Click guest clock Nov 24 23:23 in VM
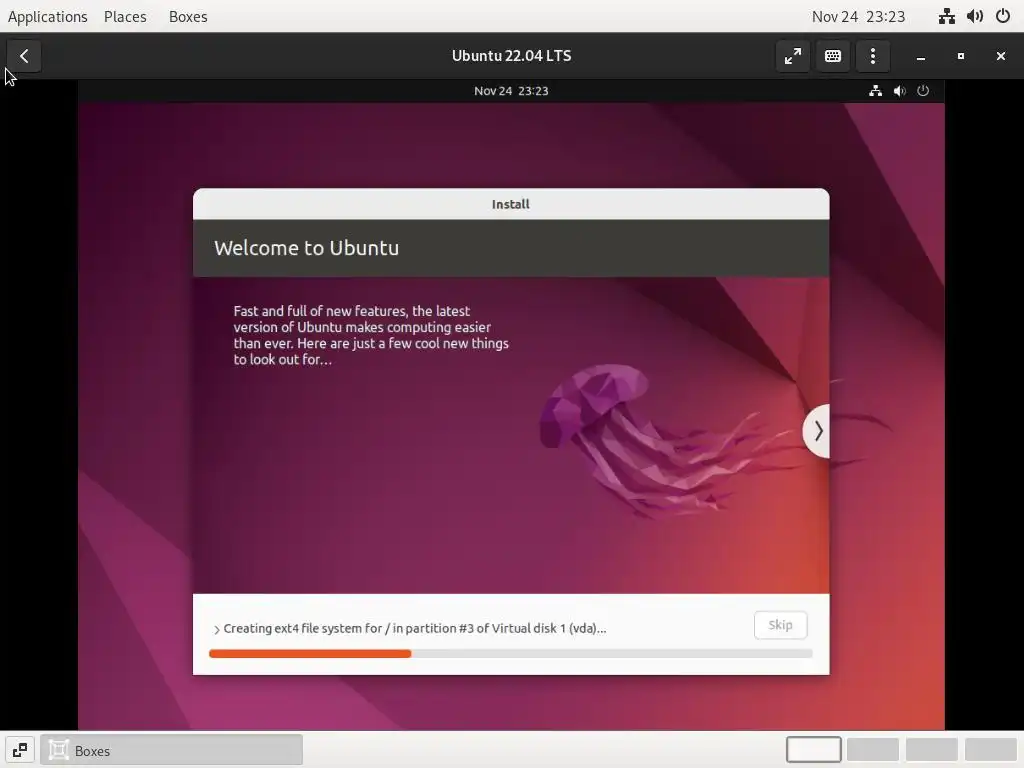Image resolution: width=1024 pixels, height=768 pixels. click(x=511, y=91)
